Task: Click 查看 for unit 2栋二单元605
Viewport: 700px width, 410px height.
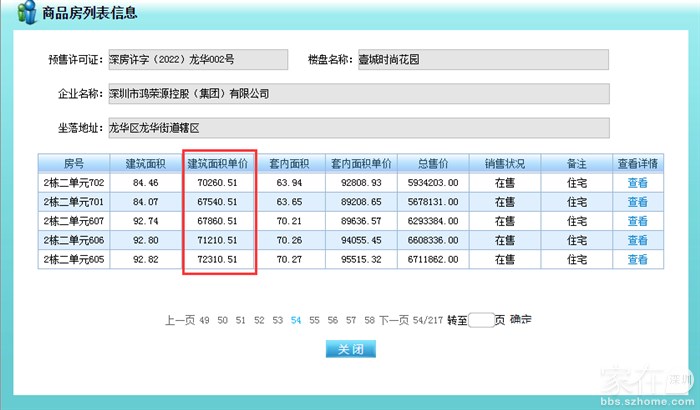Action: 637,259
